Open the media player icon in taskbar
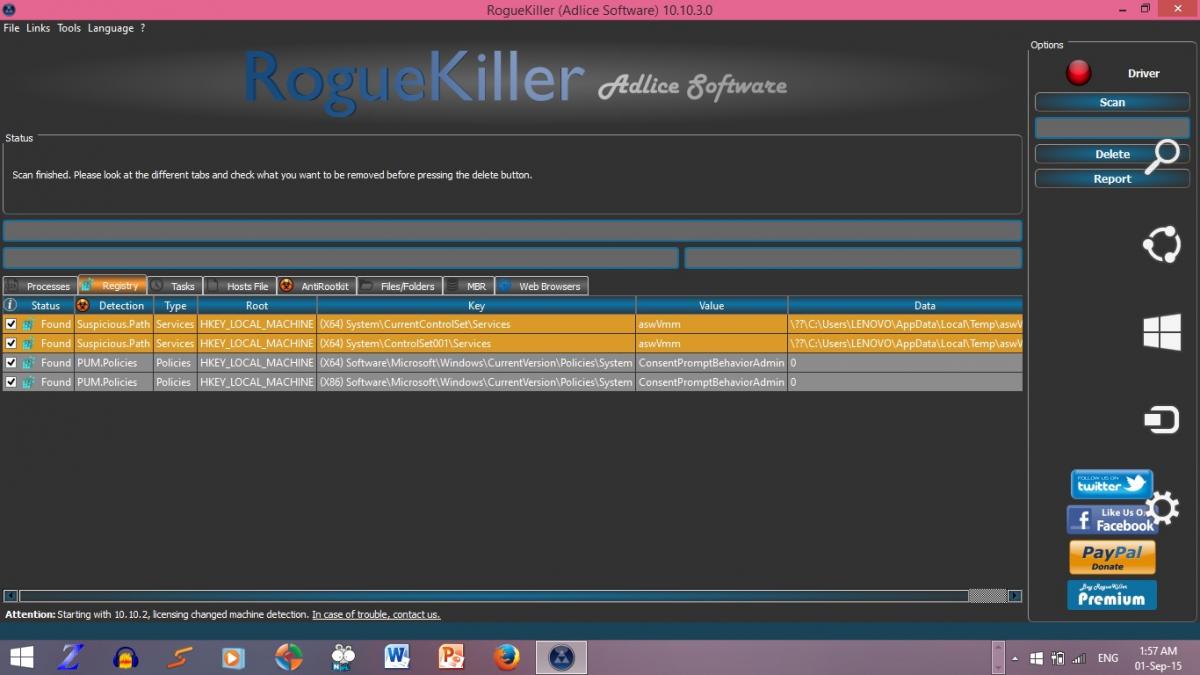 point(234,657)
